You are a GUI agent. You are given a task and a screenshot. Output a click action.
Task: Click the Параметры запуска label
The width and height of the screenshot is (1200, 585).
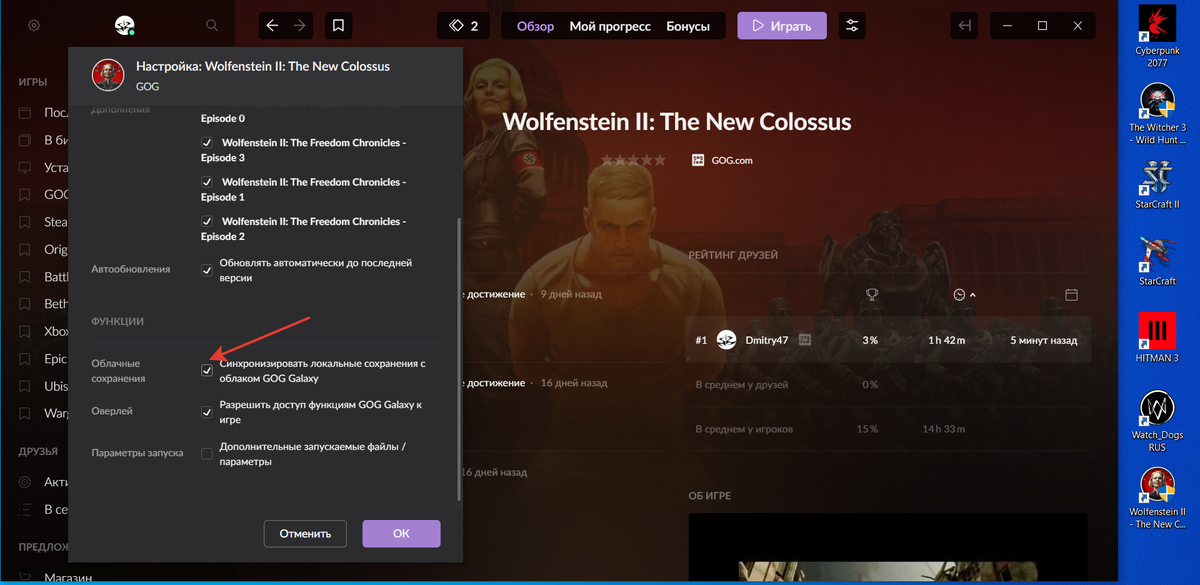pyautogui.click(x=137, y=452)
